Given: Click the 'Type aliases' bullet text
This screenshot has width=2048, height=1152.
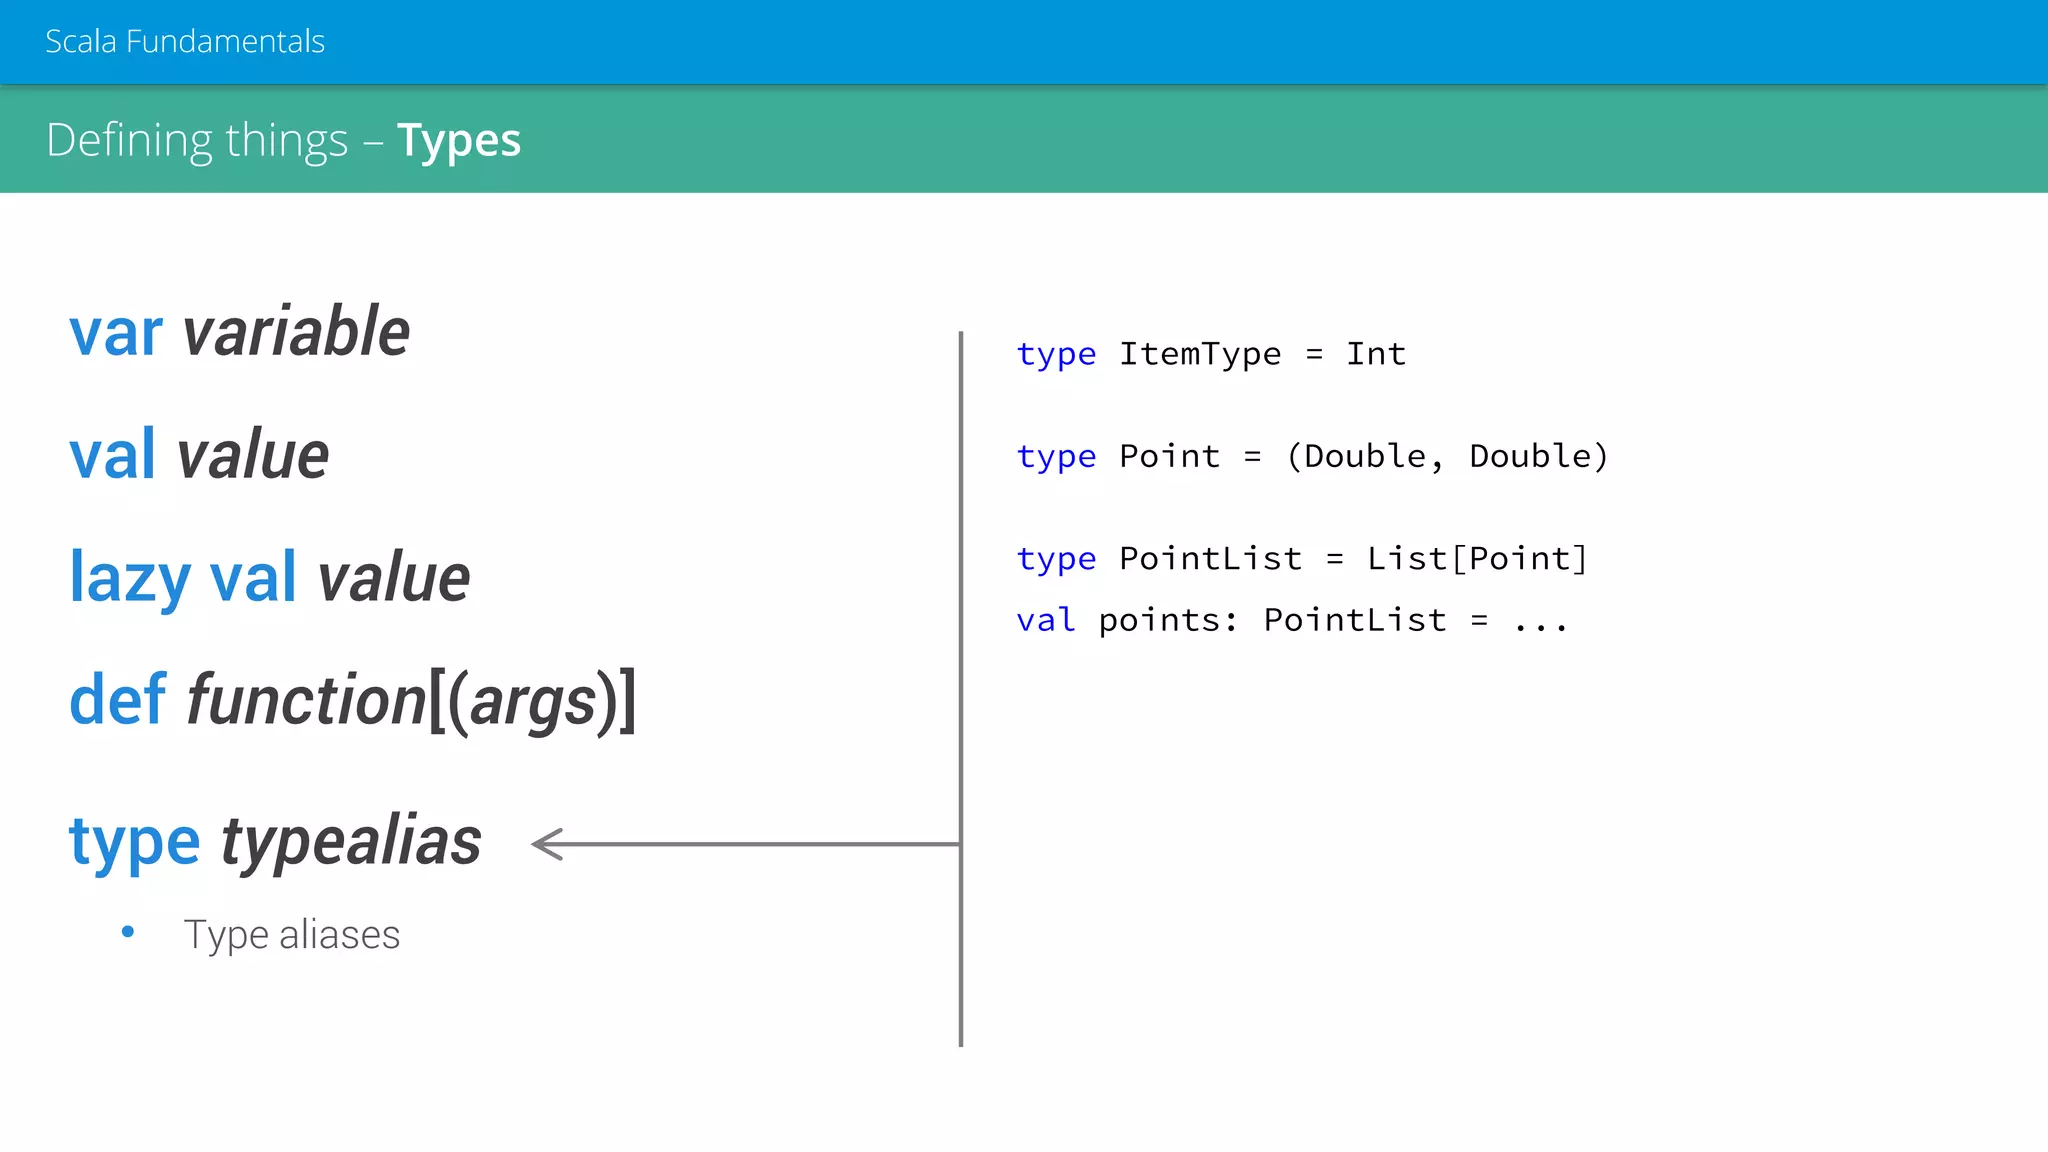Looking at the screenshot, I should coord(292,935).
